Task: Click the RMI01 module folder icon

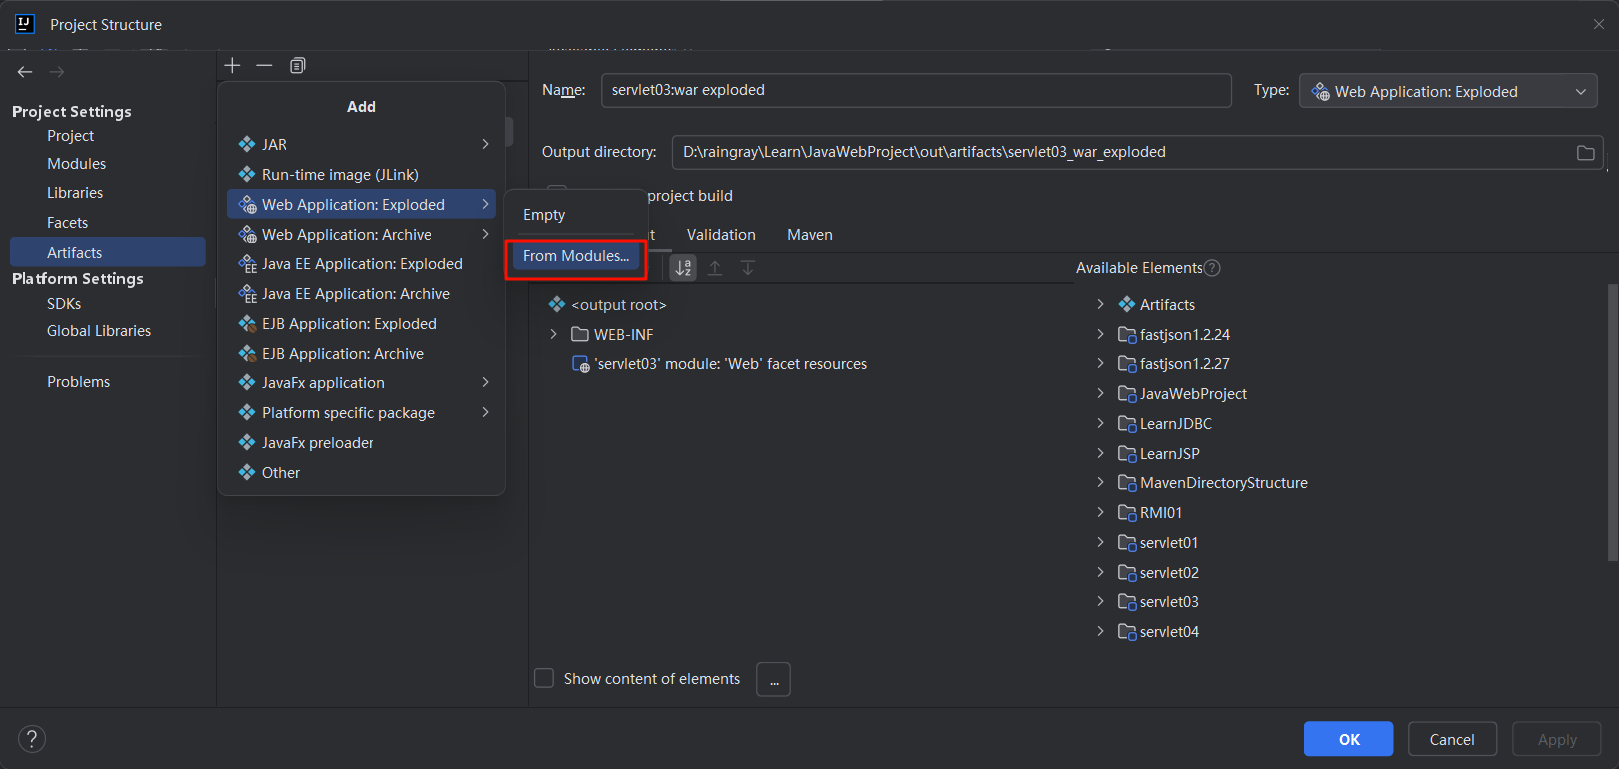Action: [1127, 513]
